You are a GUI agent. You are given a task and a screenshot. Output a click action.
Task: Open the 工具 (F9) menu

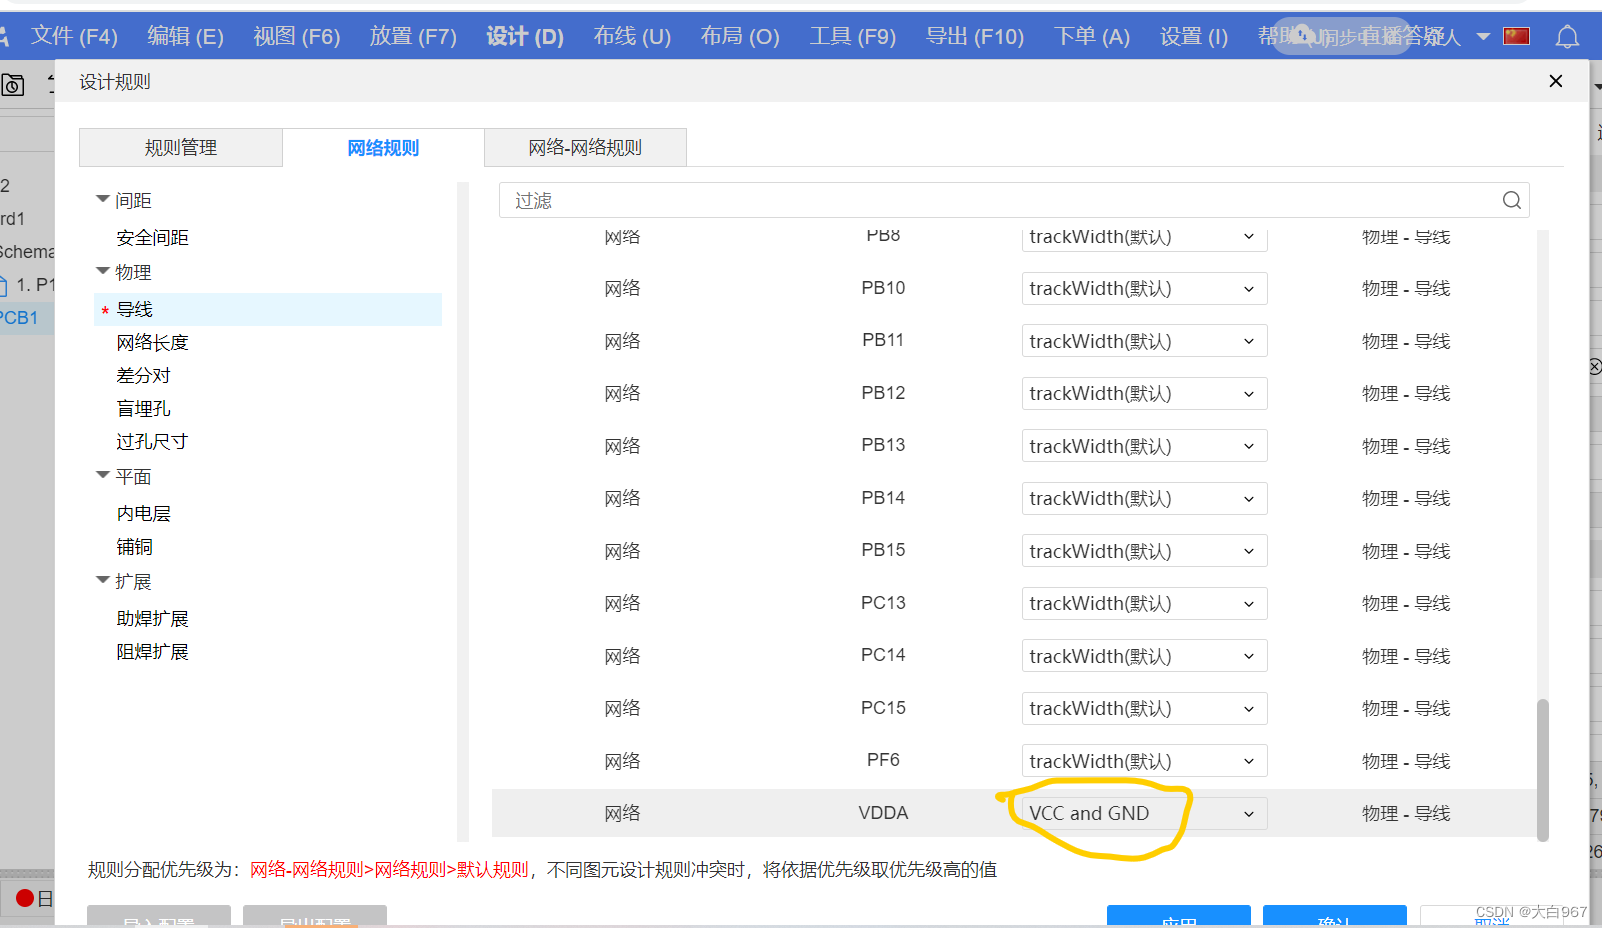coord(852,35)
